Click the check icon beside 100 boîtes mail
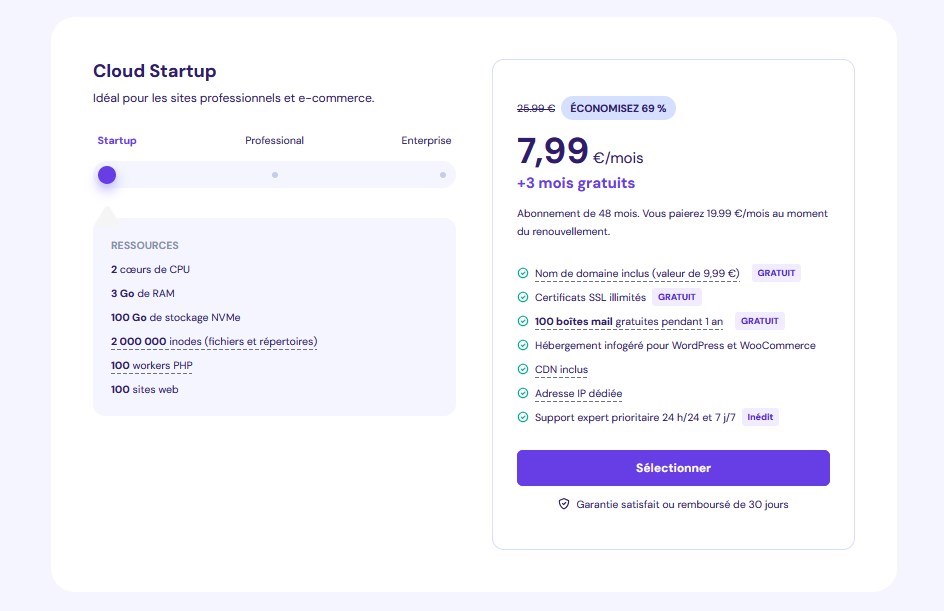Image resolution: width=944 pixels, height=611 pixels. pos(523,321)
